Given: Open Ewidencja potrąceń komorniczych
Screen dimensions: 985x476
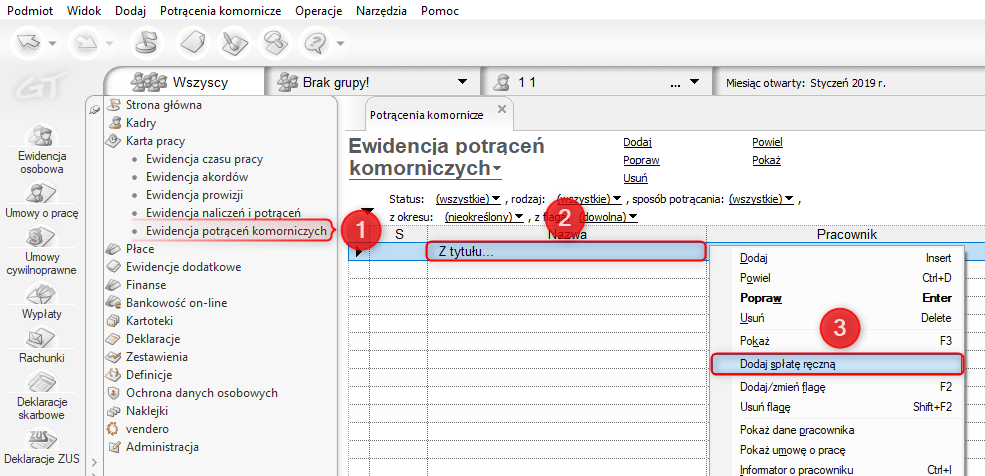Looking at the screenshot, I should [x=236, y=231].
